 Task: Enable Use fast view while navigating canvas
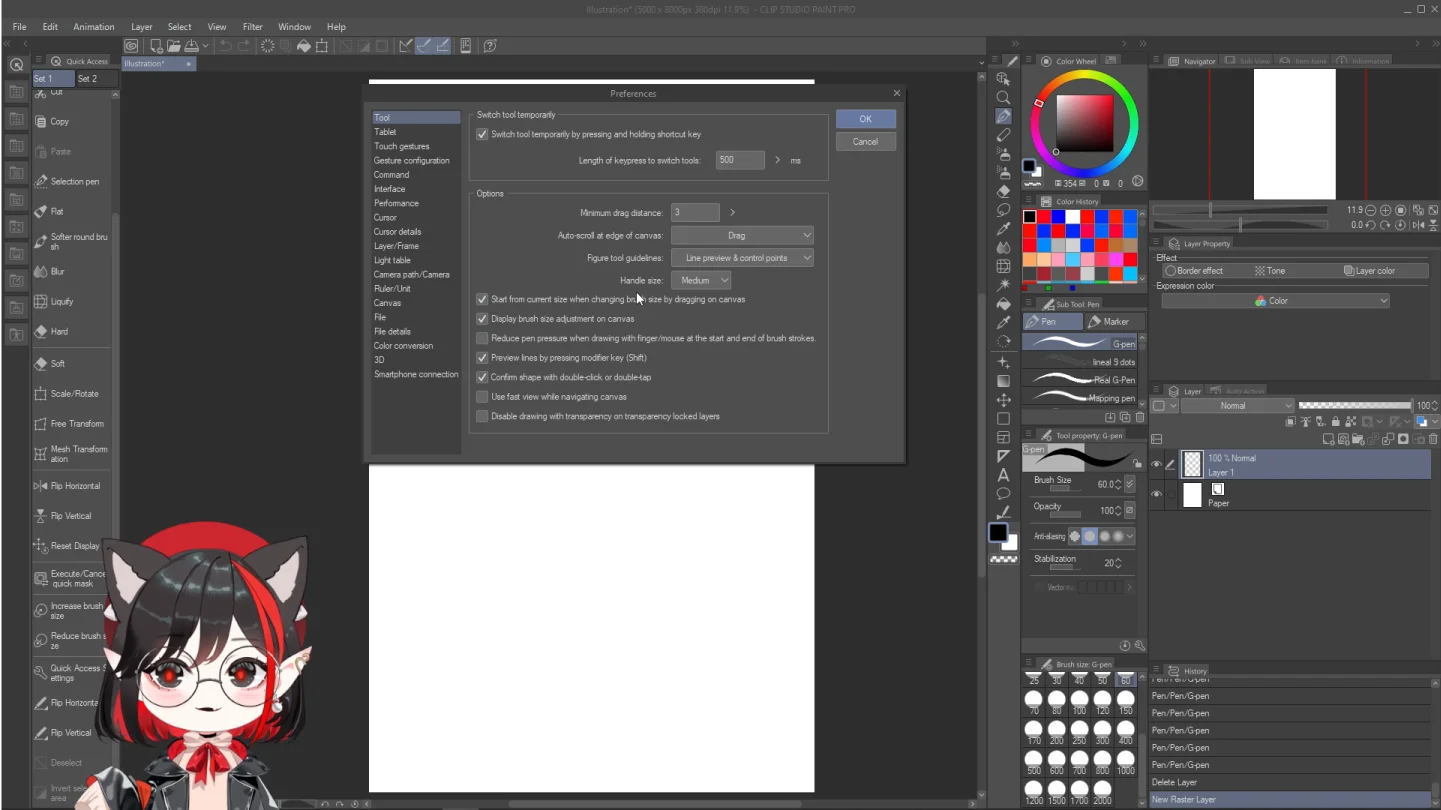482,397
